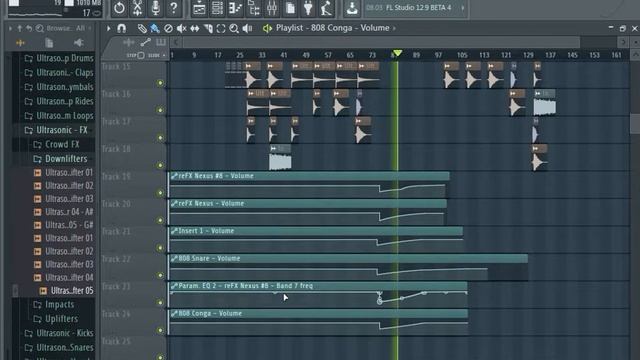Mute Track 22 with its green switch
Viewport: 640px width, 360px height.
pyautogui.click(x=160, y=276)
